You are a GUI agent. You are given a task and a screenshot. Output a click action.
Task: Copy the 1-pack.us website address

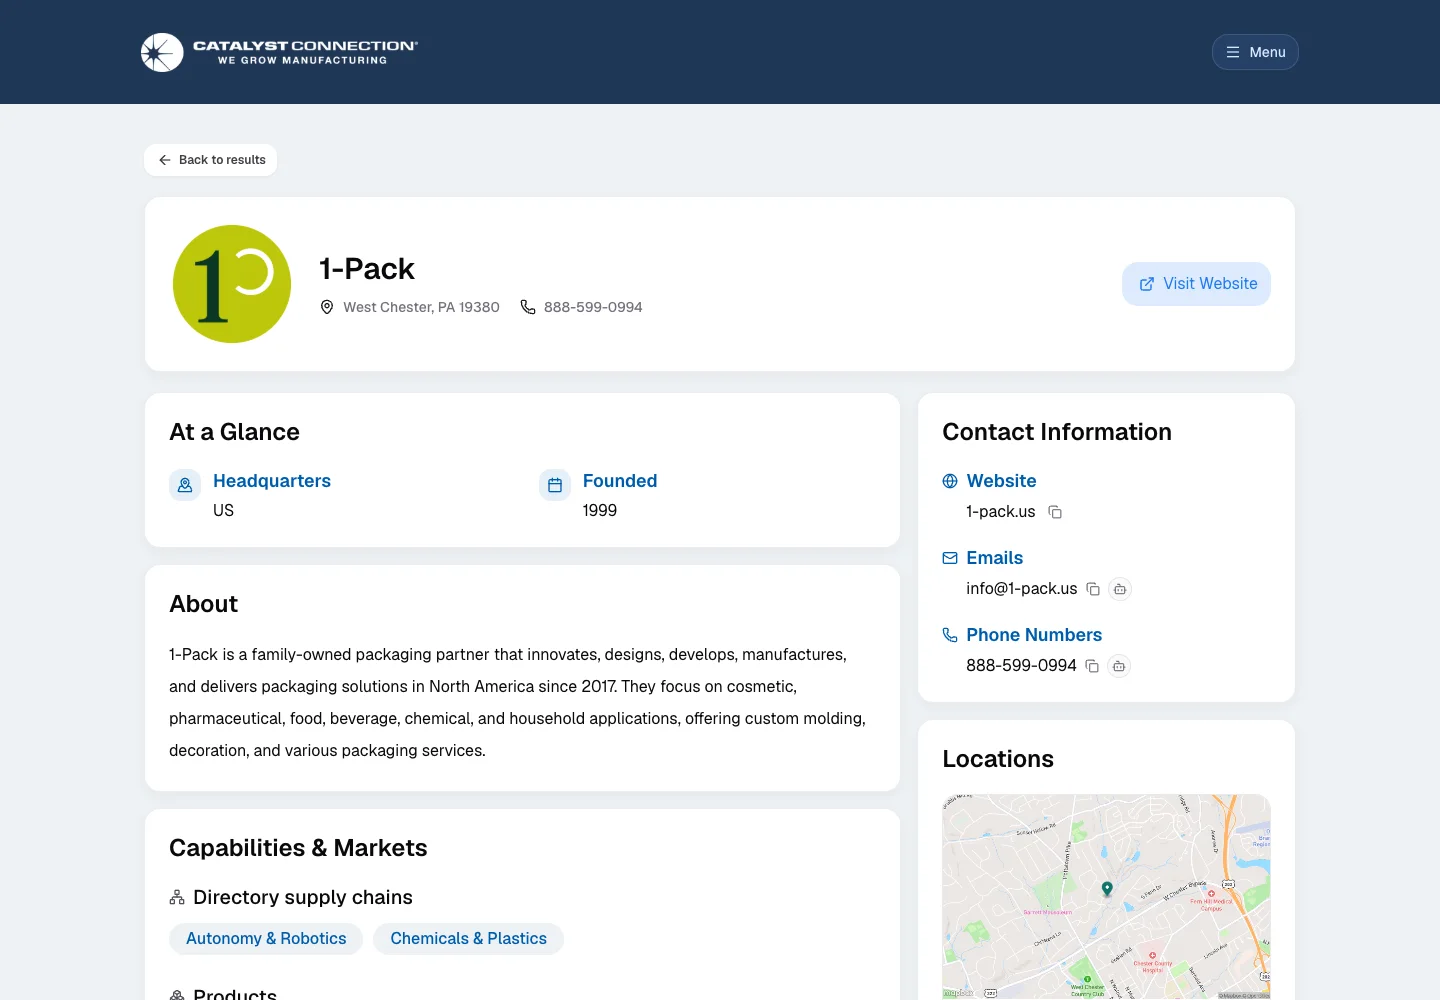coord(1055,512)
